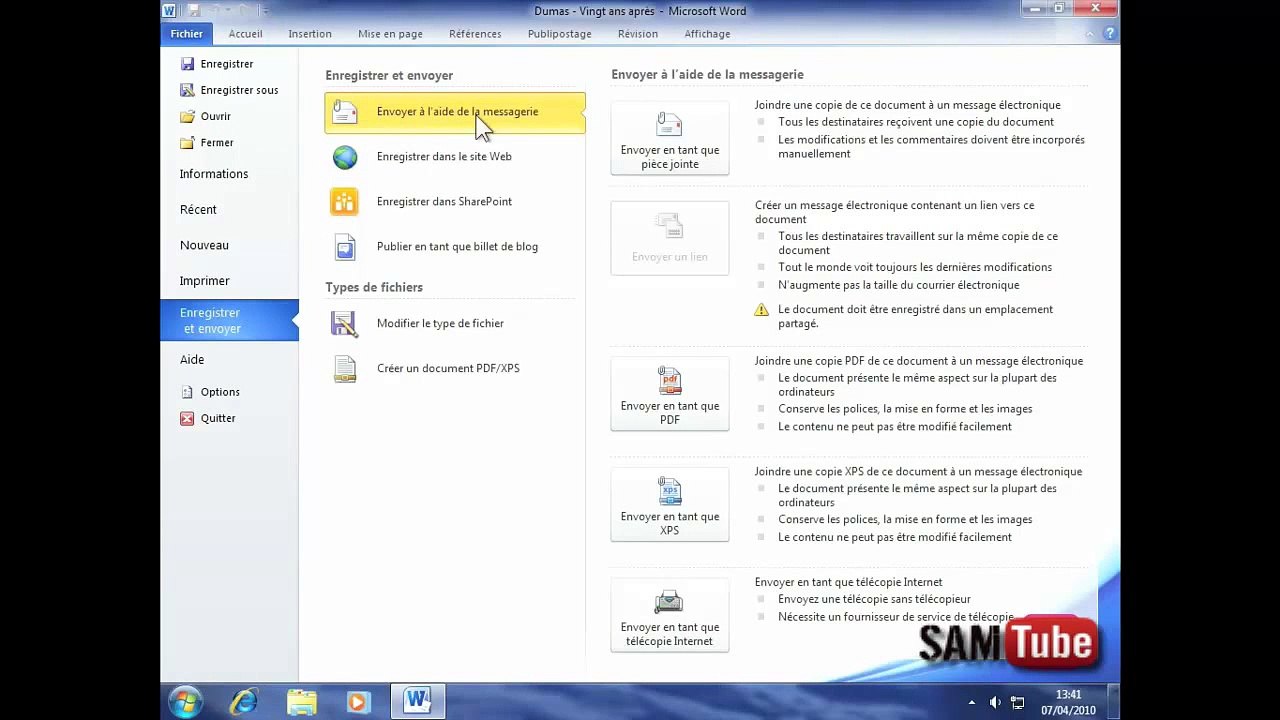The width and height of the screenshot is (1280, 720).
Task: Show hidden system tray icons
Action: click(x=972, y=703)
